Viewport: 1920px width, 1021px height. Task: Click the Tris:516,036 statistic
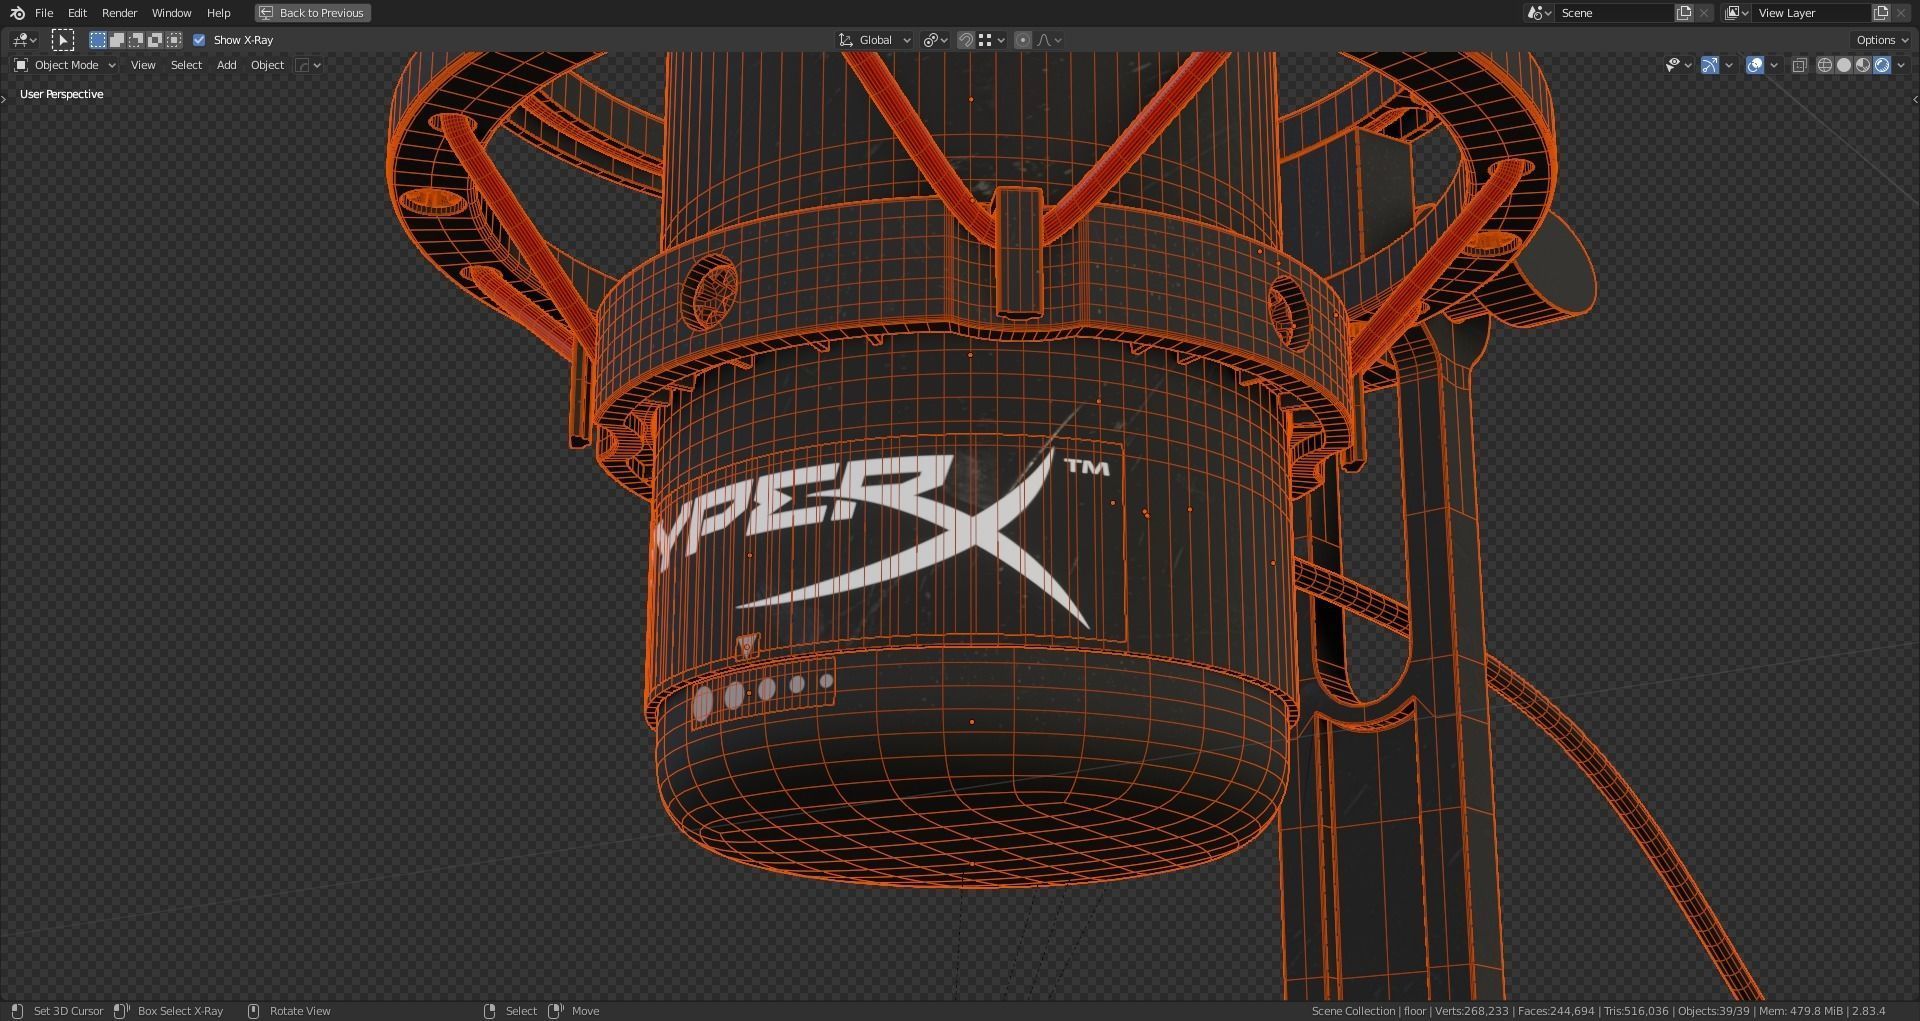(1636, 1011)
